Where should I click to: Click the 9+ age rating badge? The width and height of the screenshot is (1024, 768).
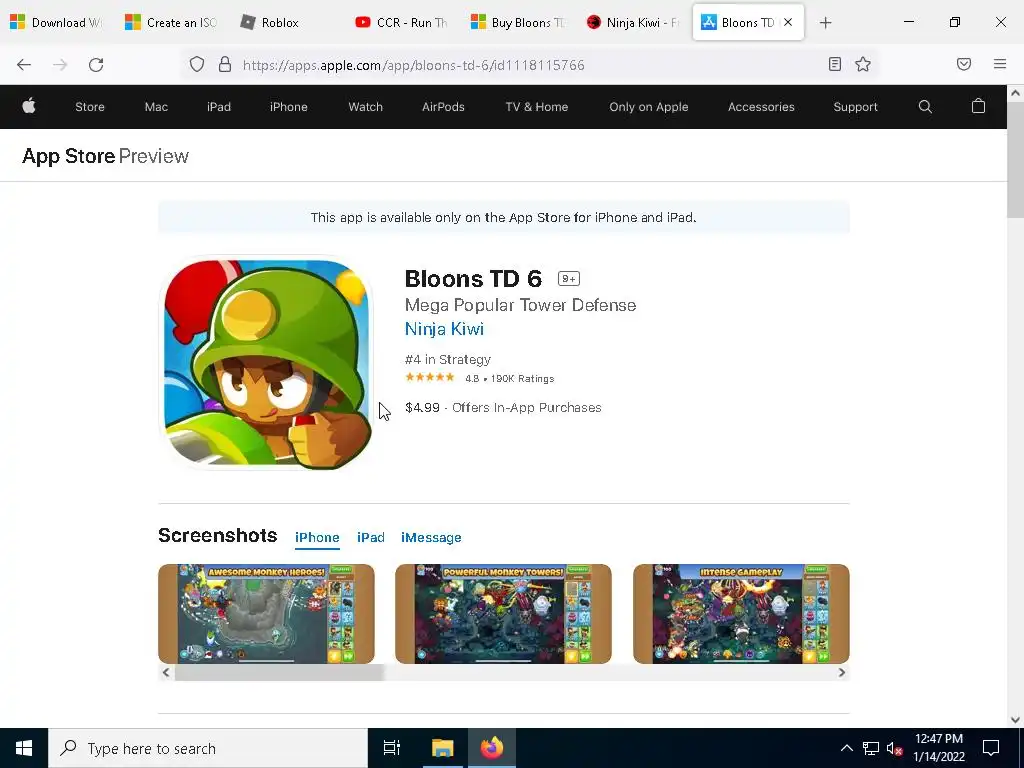coord(569,279)
